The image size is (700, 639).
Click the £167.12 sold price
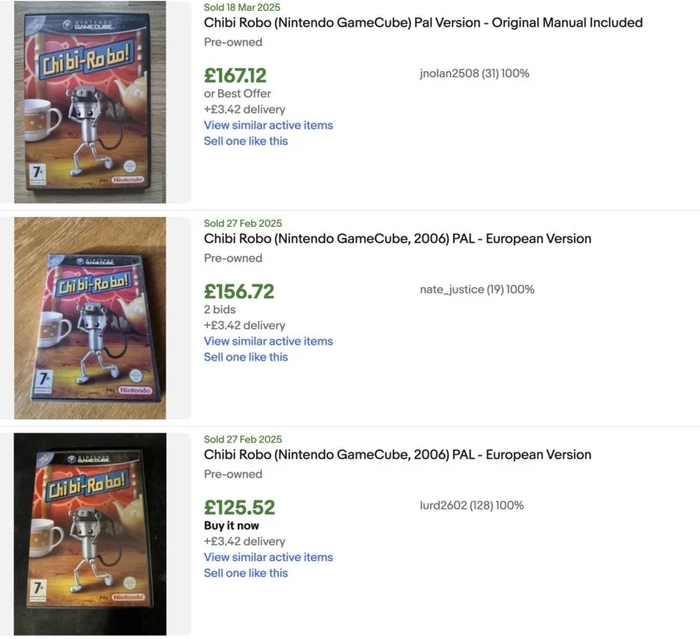coord(235,75)
